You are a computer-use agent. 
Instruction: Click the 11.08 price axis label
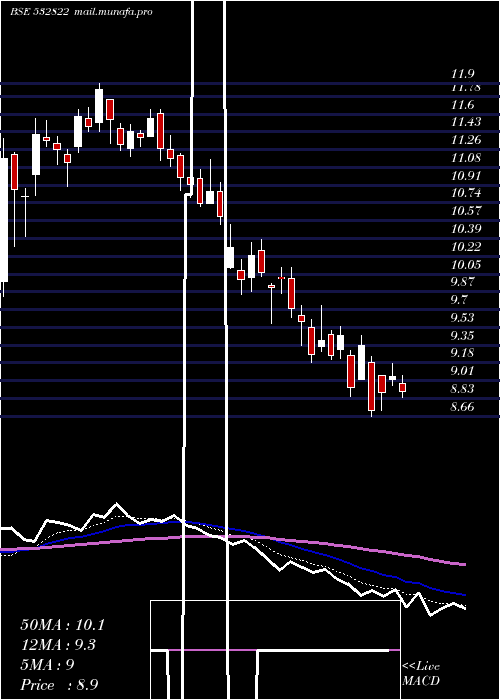pyautogui.click(x=466, y=158)
